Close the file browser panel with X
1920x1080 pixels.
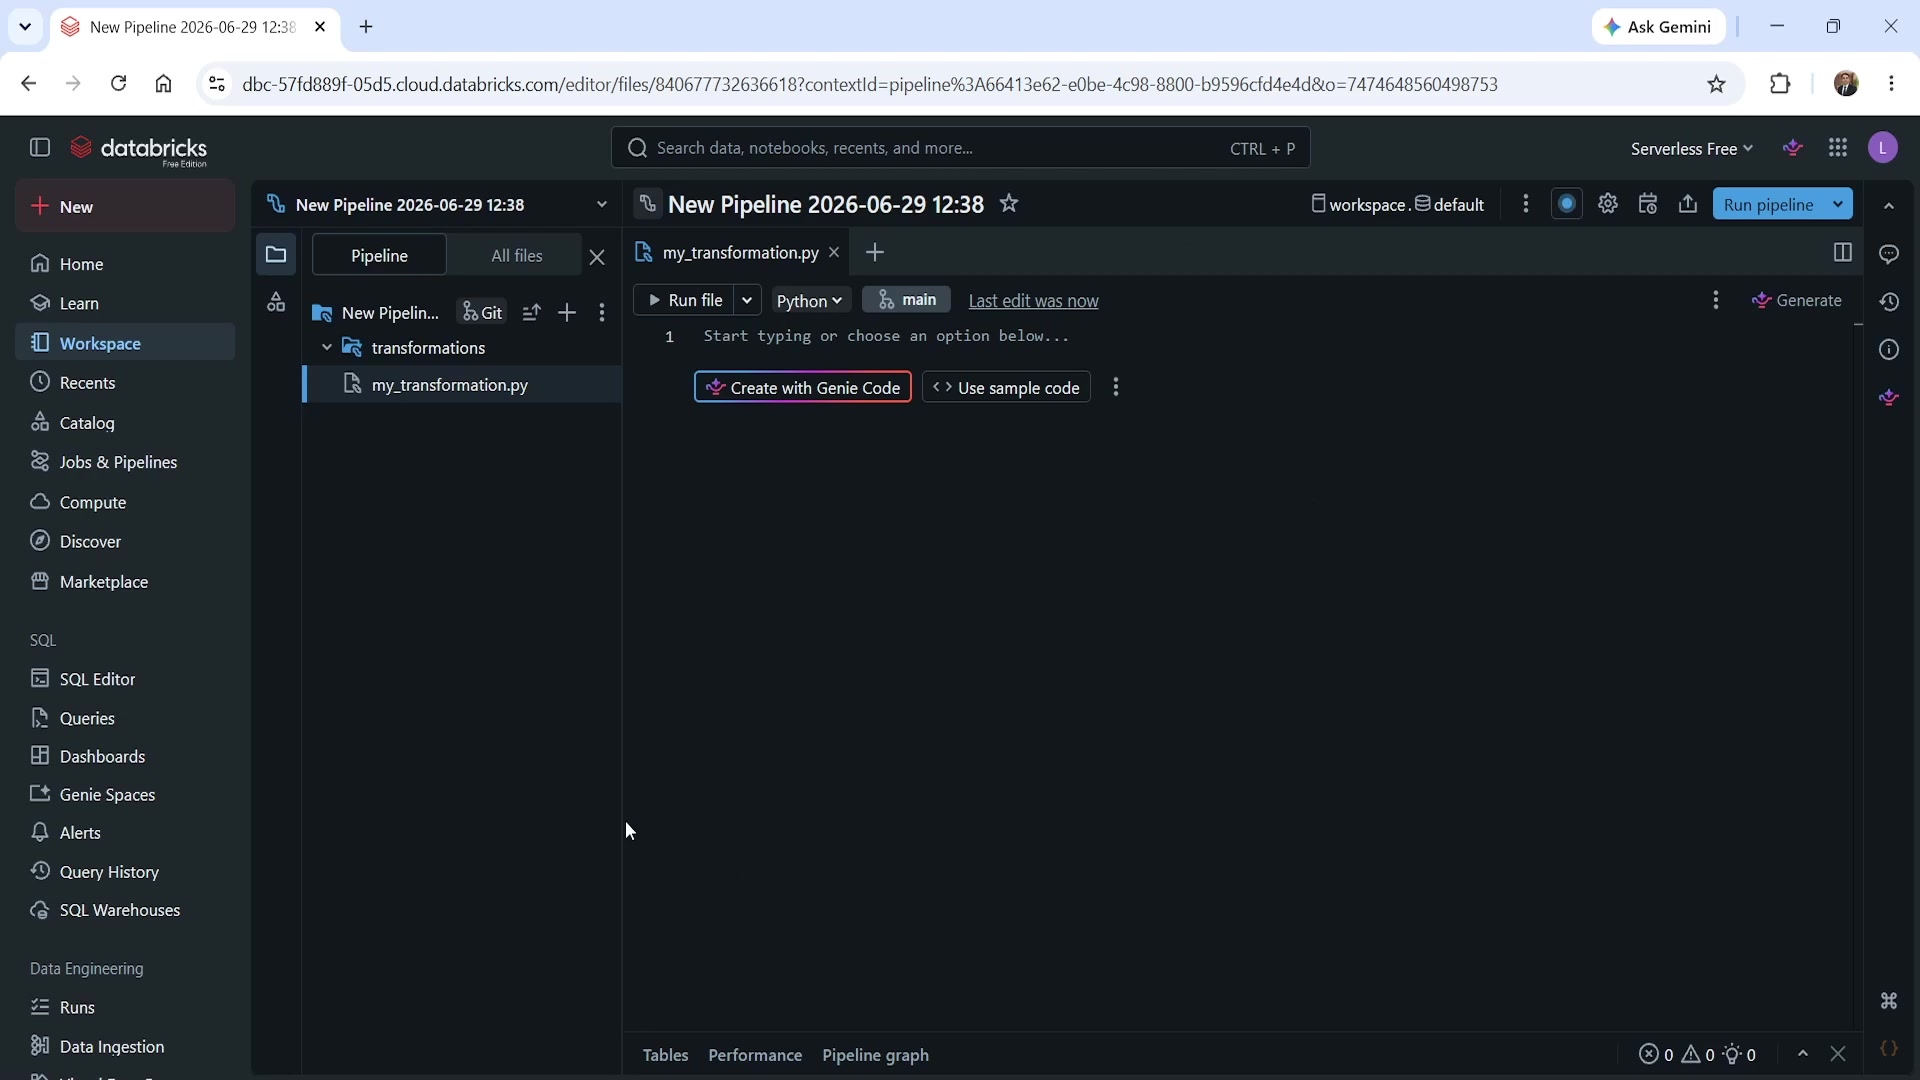[x=597, y=257]
